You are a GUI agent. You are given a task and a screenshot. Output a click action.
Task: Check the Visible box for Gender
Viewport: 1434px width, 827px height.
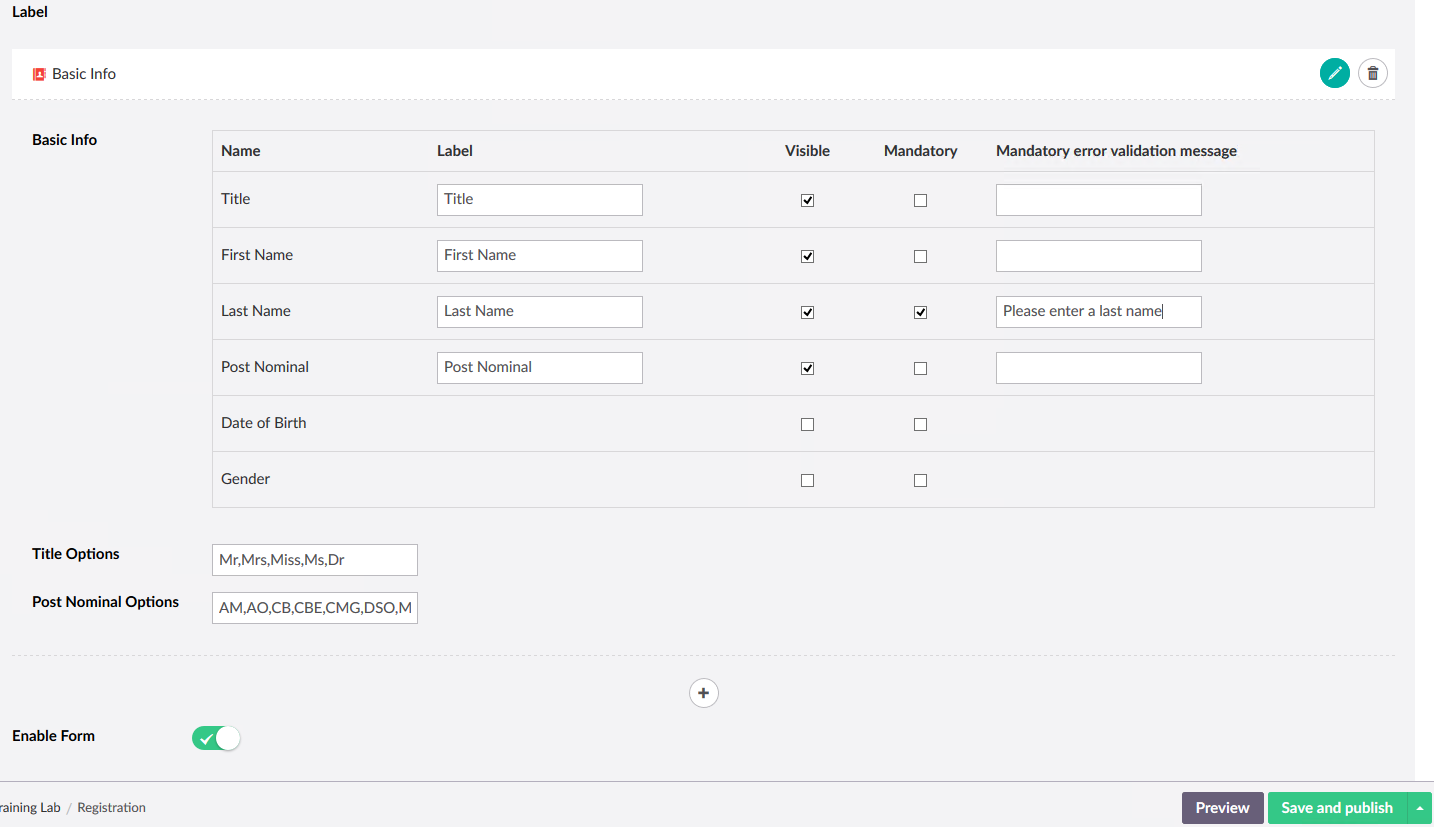coord(807,479)
